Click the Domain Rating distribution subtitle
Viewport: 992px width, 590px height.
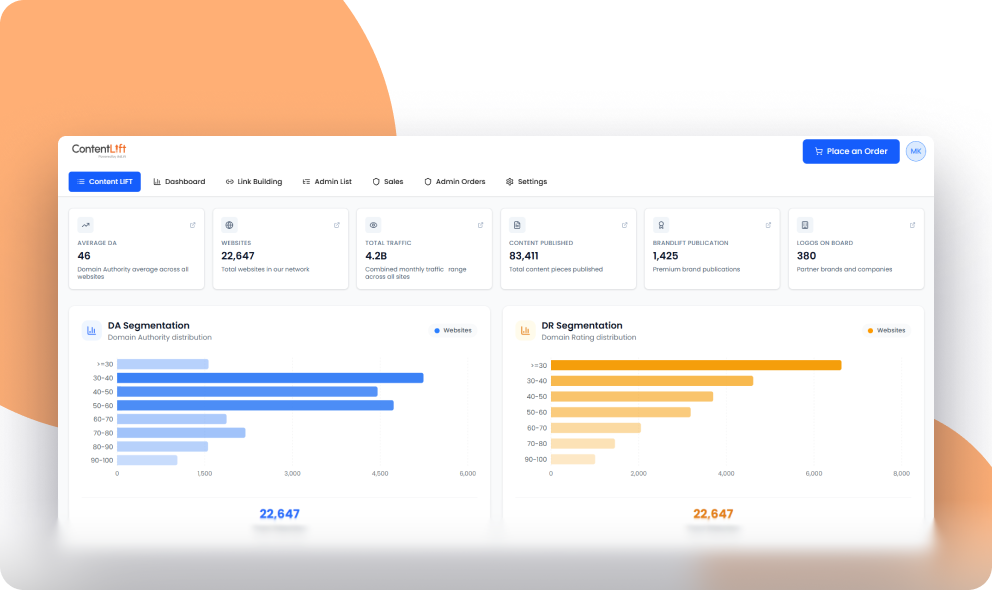pyautogui.click(x=589, y=338)
